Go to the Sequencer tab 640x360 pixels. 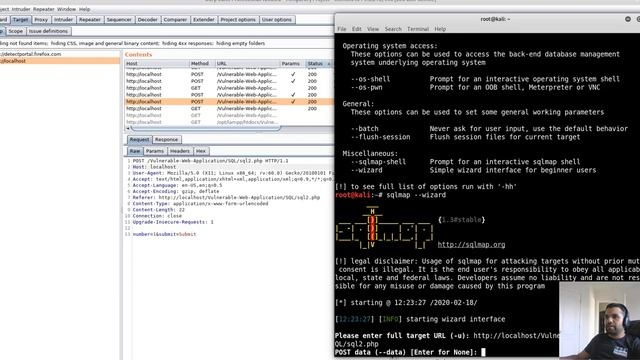119,20
